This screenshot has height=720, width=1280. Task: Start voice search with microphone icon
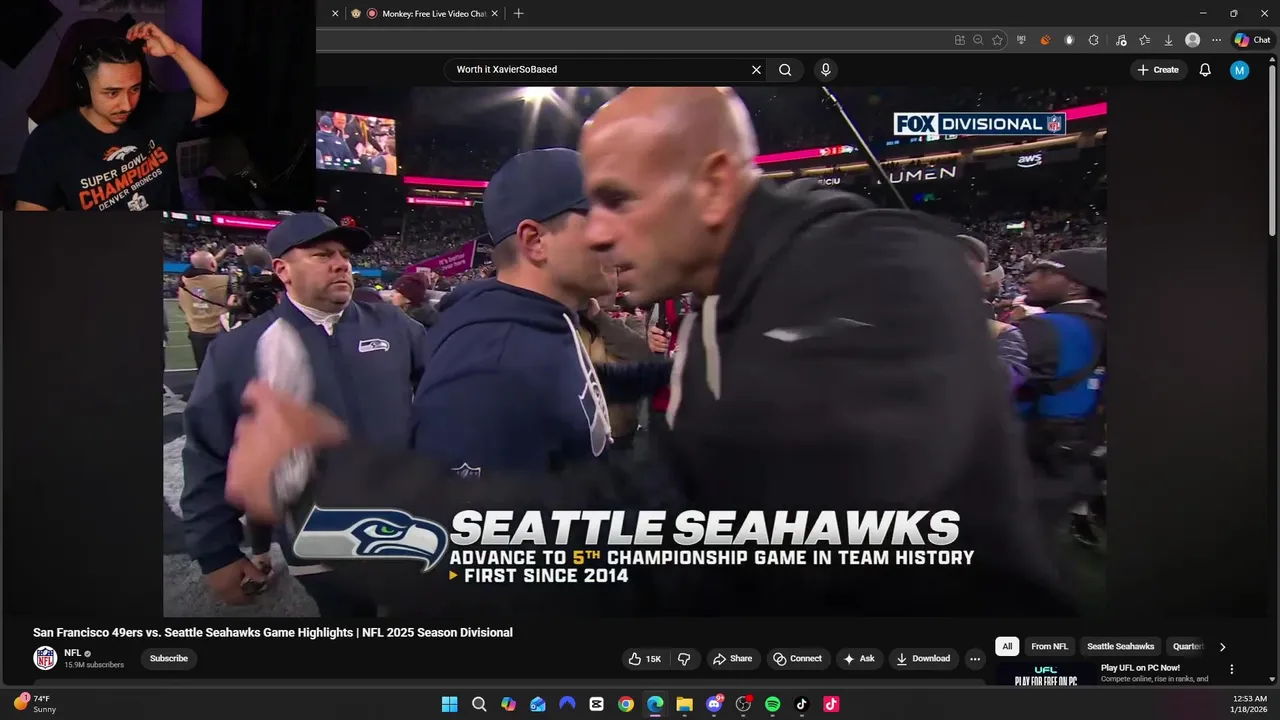[x=825, y=70]
